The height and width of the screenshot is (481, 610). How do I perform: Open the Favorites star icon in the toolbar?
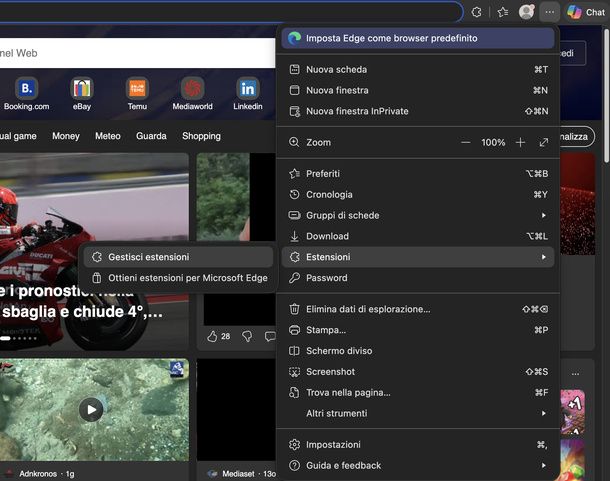pyautogui.click(x=503, y=12)
